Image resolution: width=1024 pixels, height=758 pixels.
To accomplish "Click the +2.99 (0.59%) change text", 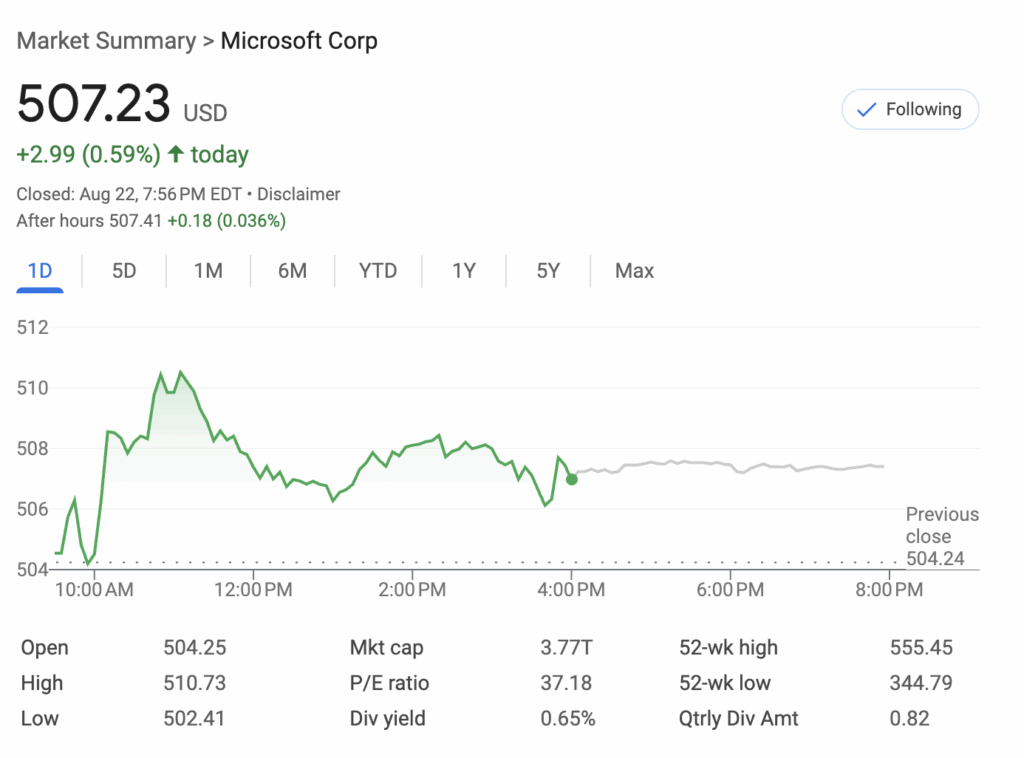I will coord(88,155).
